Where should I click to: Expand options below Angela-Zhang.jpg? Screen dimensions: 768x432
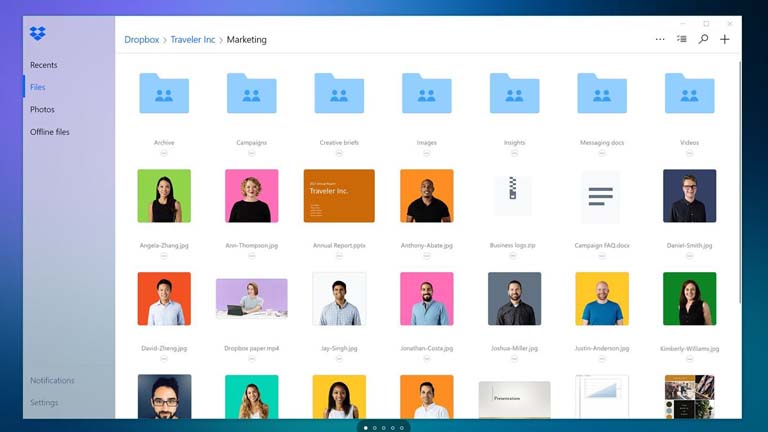point(164,255)
